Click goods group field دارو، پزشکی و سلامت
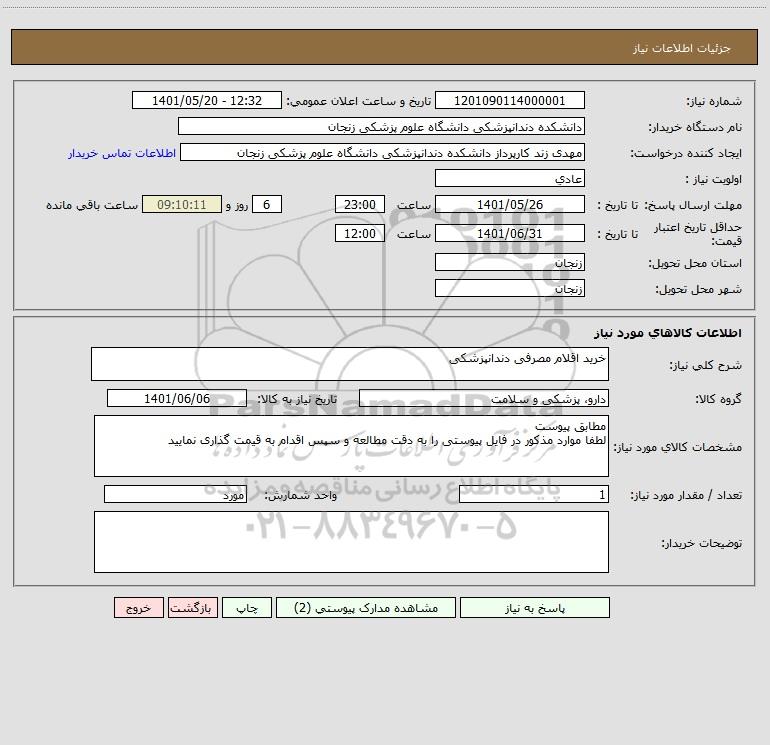 (x=484, y=398)
